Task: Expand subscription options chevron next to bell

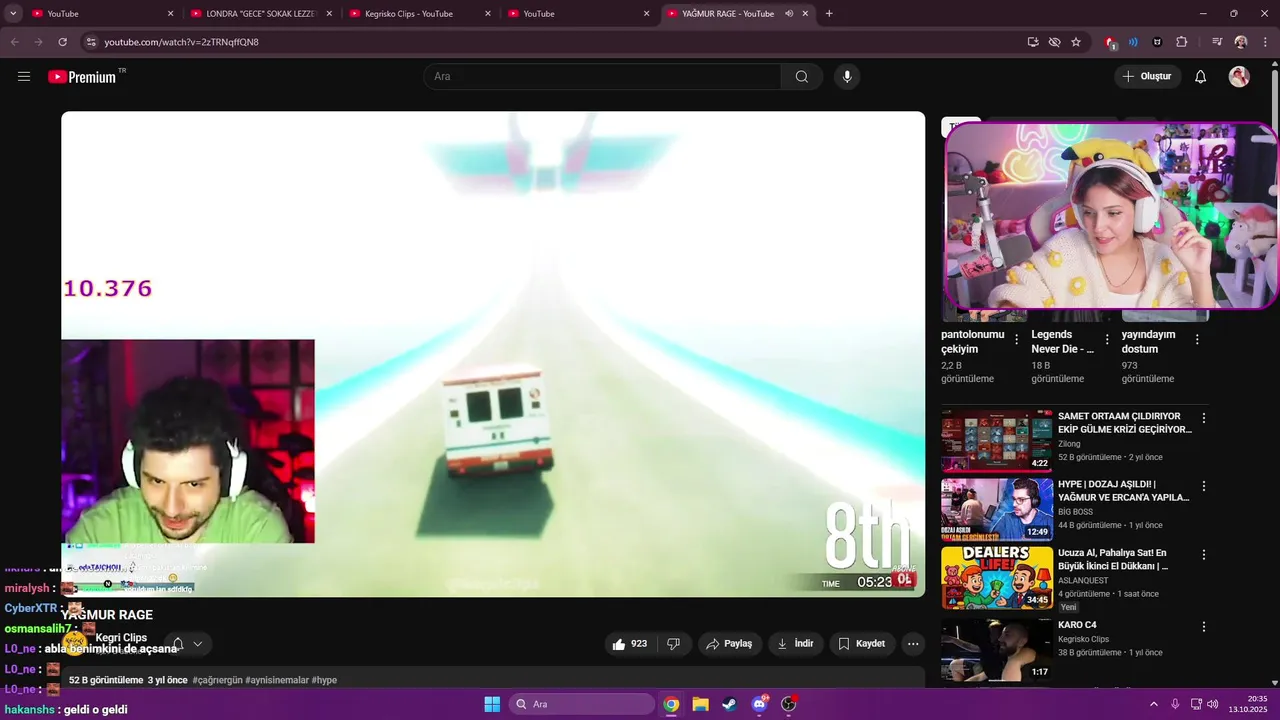Action: point(198,644)
